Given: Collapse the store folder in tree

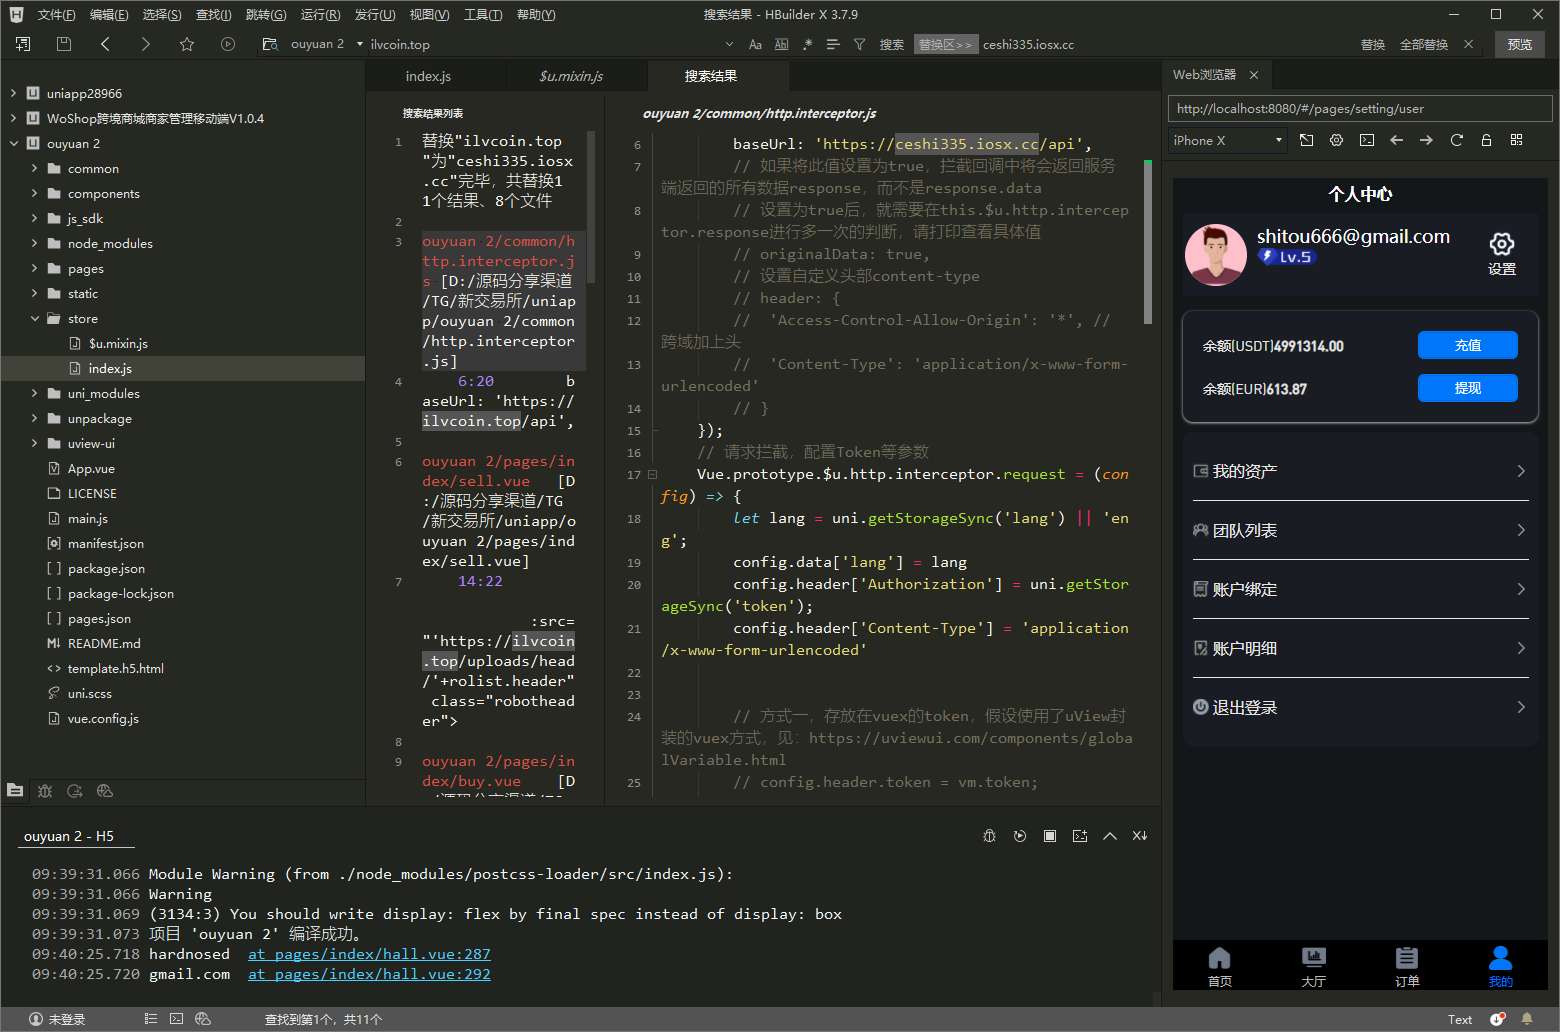Looking at the screenshot, I should pyautogui.click(x=35, y=318).
